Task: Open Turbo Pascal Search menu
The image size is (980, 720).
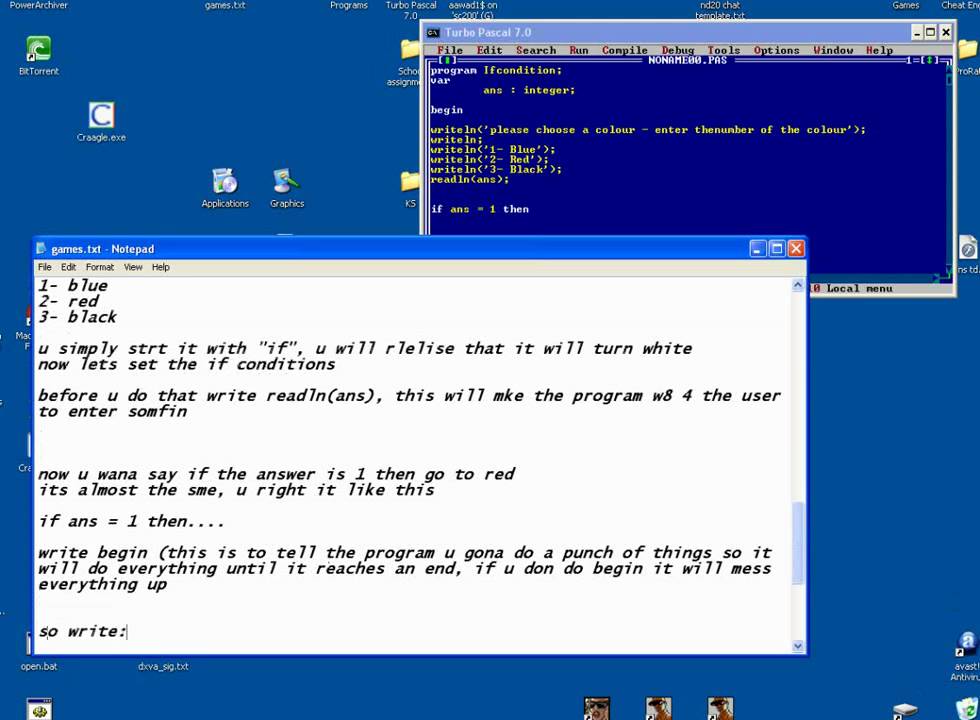Action: [536, 50]
